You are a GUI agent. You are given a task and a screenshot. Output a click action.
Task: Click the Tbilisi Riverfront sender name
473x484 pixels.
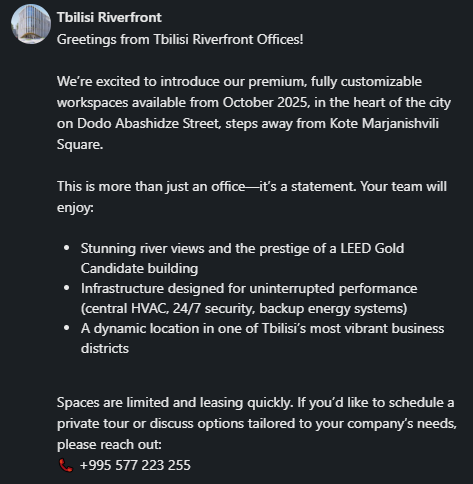click(x=109, y=17)
